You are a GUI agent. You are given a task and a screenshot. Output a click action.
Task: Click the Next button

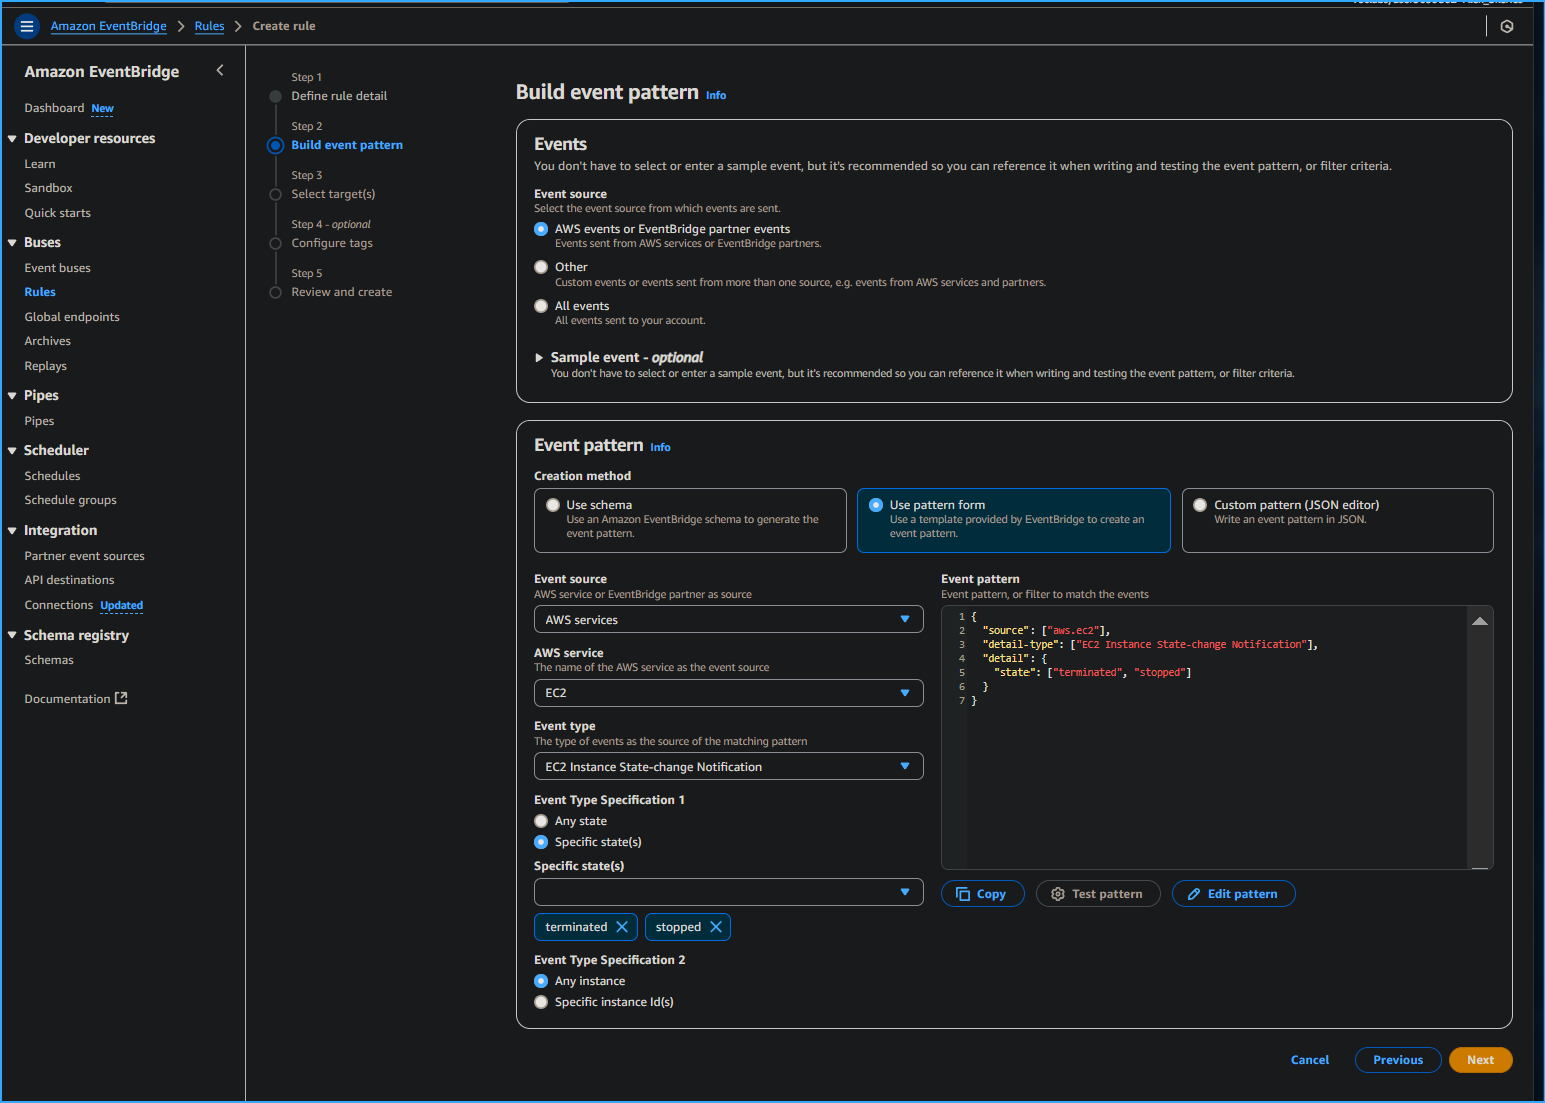pos(1480,1059)
